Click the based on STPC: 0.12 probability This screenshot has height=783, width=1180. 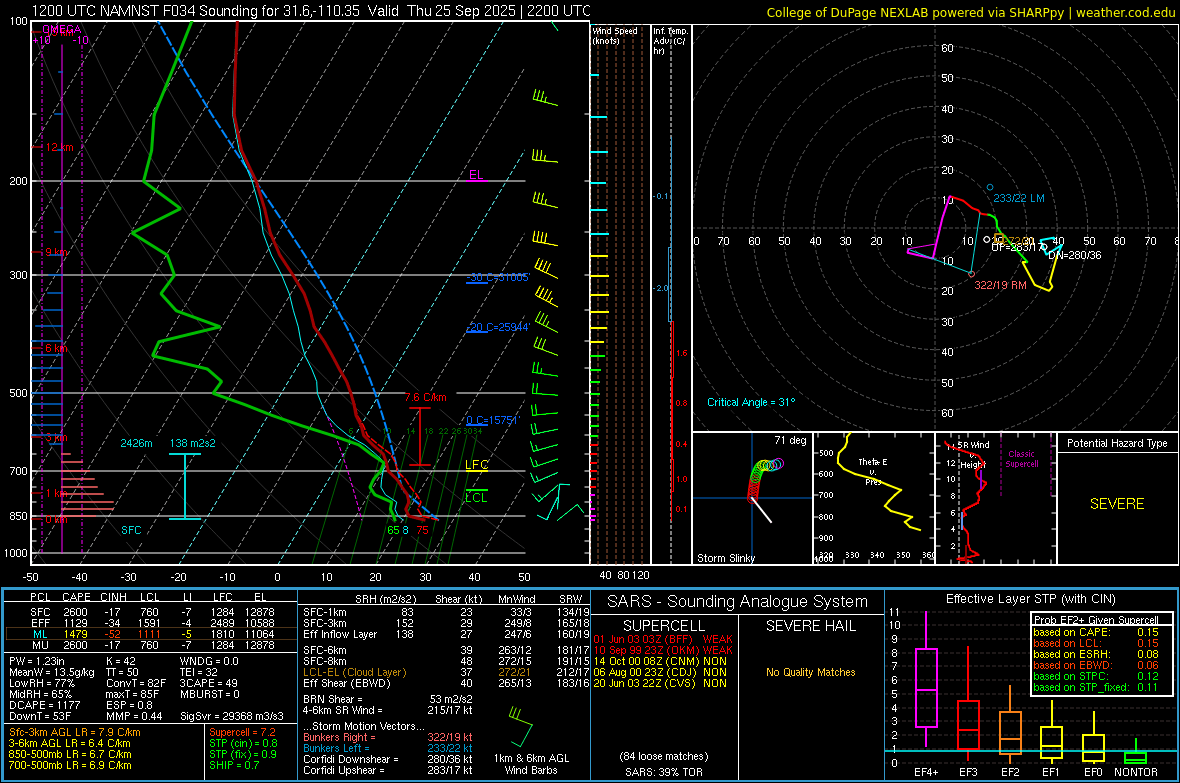point(1096,676)
